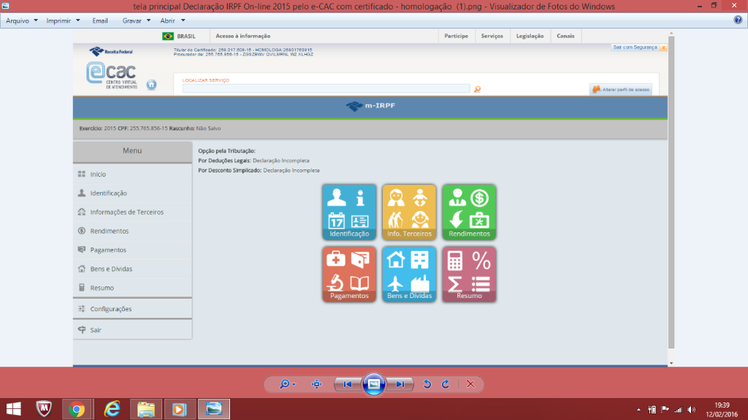Click the Info. Terceiros tile
The height and width of the screenshot is (420, 748).
coord(408,211)
